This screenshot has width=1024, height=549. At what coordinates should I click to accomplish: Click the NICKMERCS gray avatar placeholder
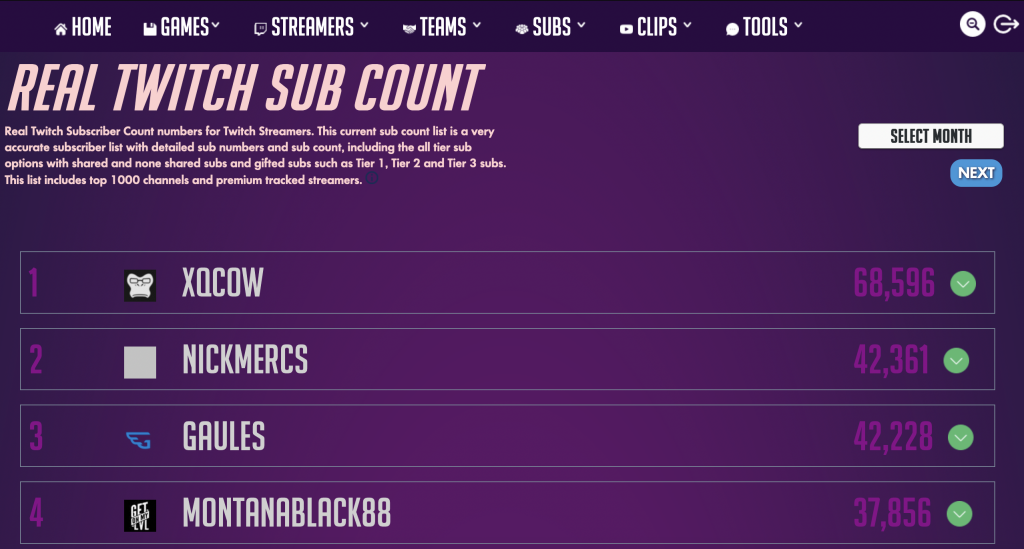140,362
